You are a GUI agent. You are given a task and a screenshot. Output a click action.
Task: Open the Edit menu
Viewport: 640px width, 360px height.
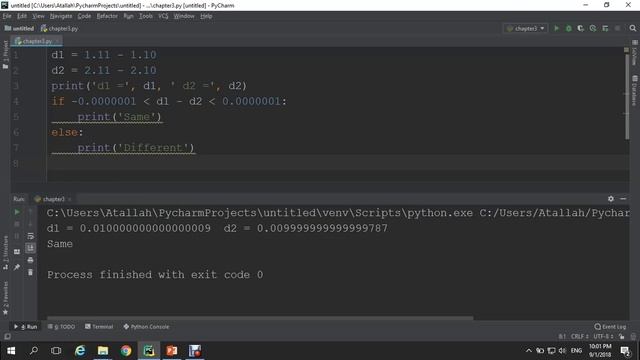point(22,16)
